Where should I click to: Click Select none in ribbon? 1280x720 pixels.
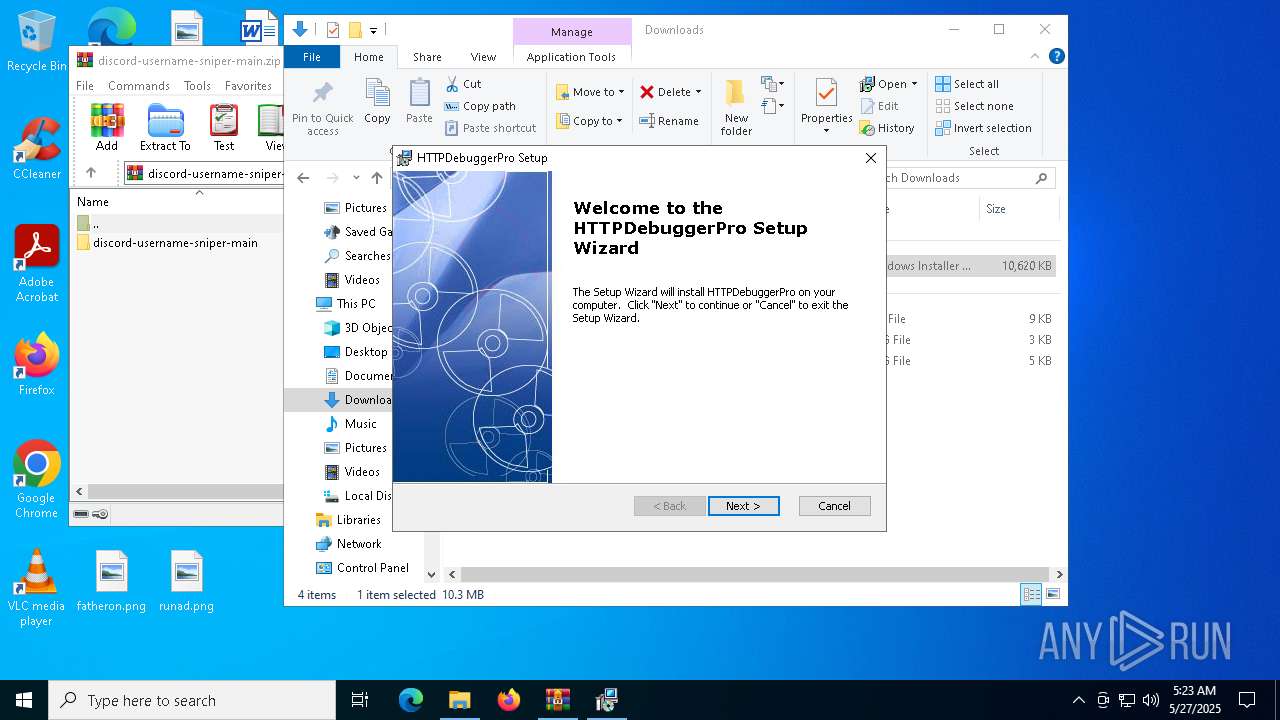click(974, 106)
